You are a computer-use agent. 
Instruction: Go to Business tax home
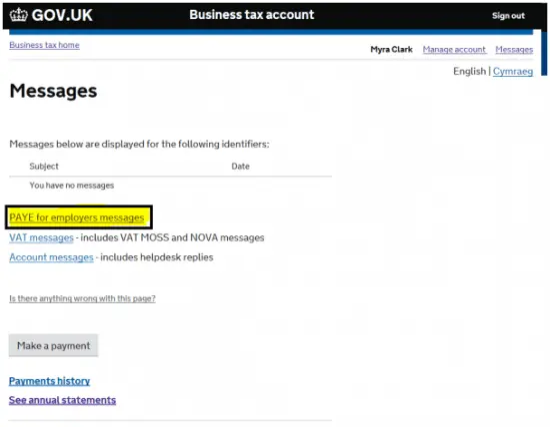45,45
